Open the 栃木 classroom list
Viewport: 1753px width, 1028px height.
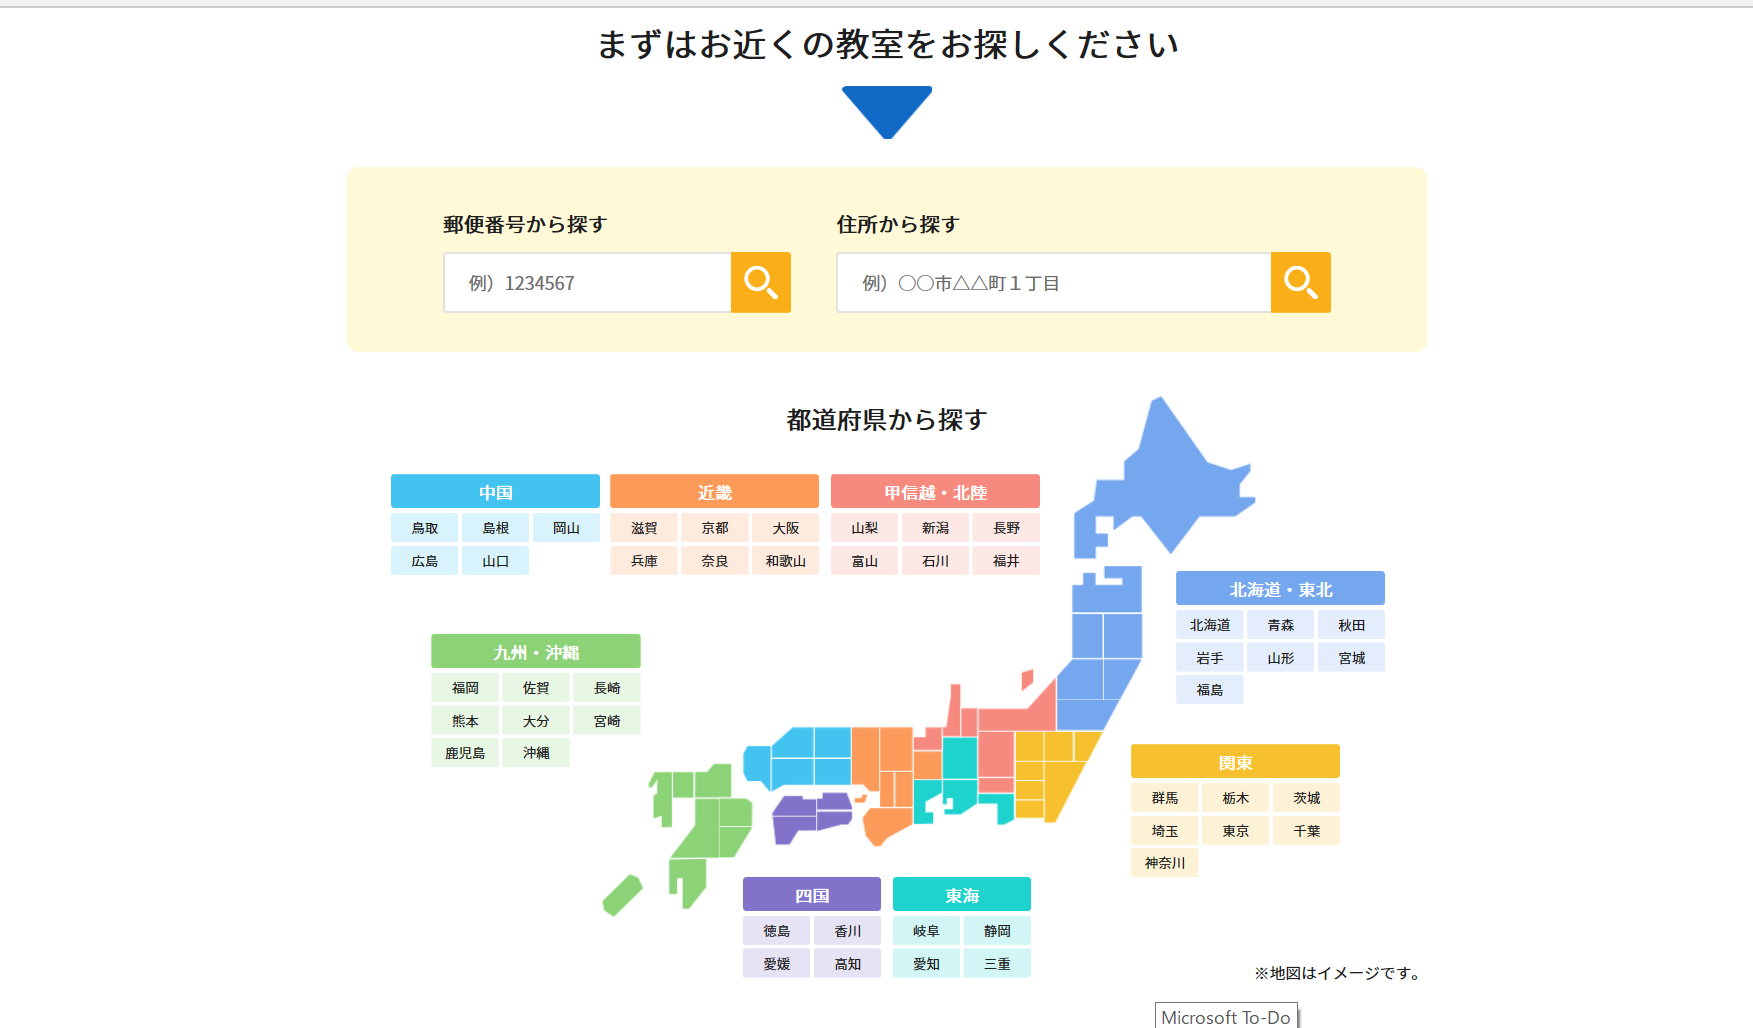point(1236,798)
